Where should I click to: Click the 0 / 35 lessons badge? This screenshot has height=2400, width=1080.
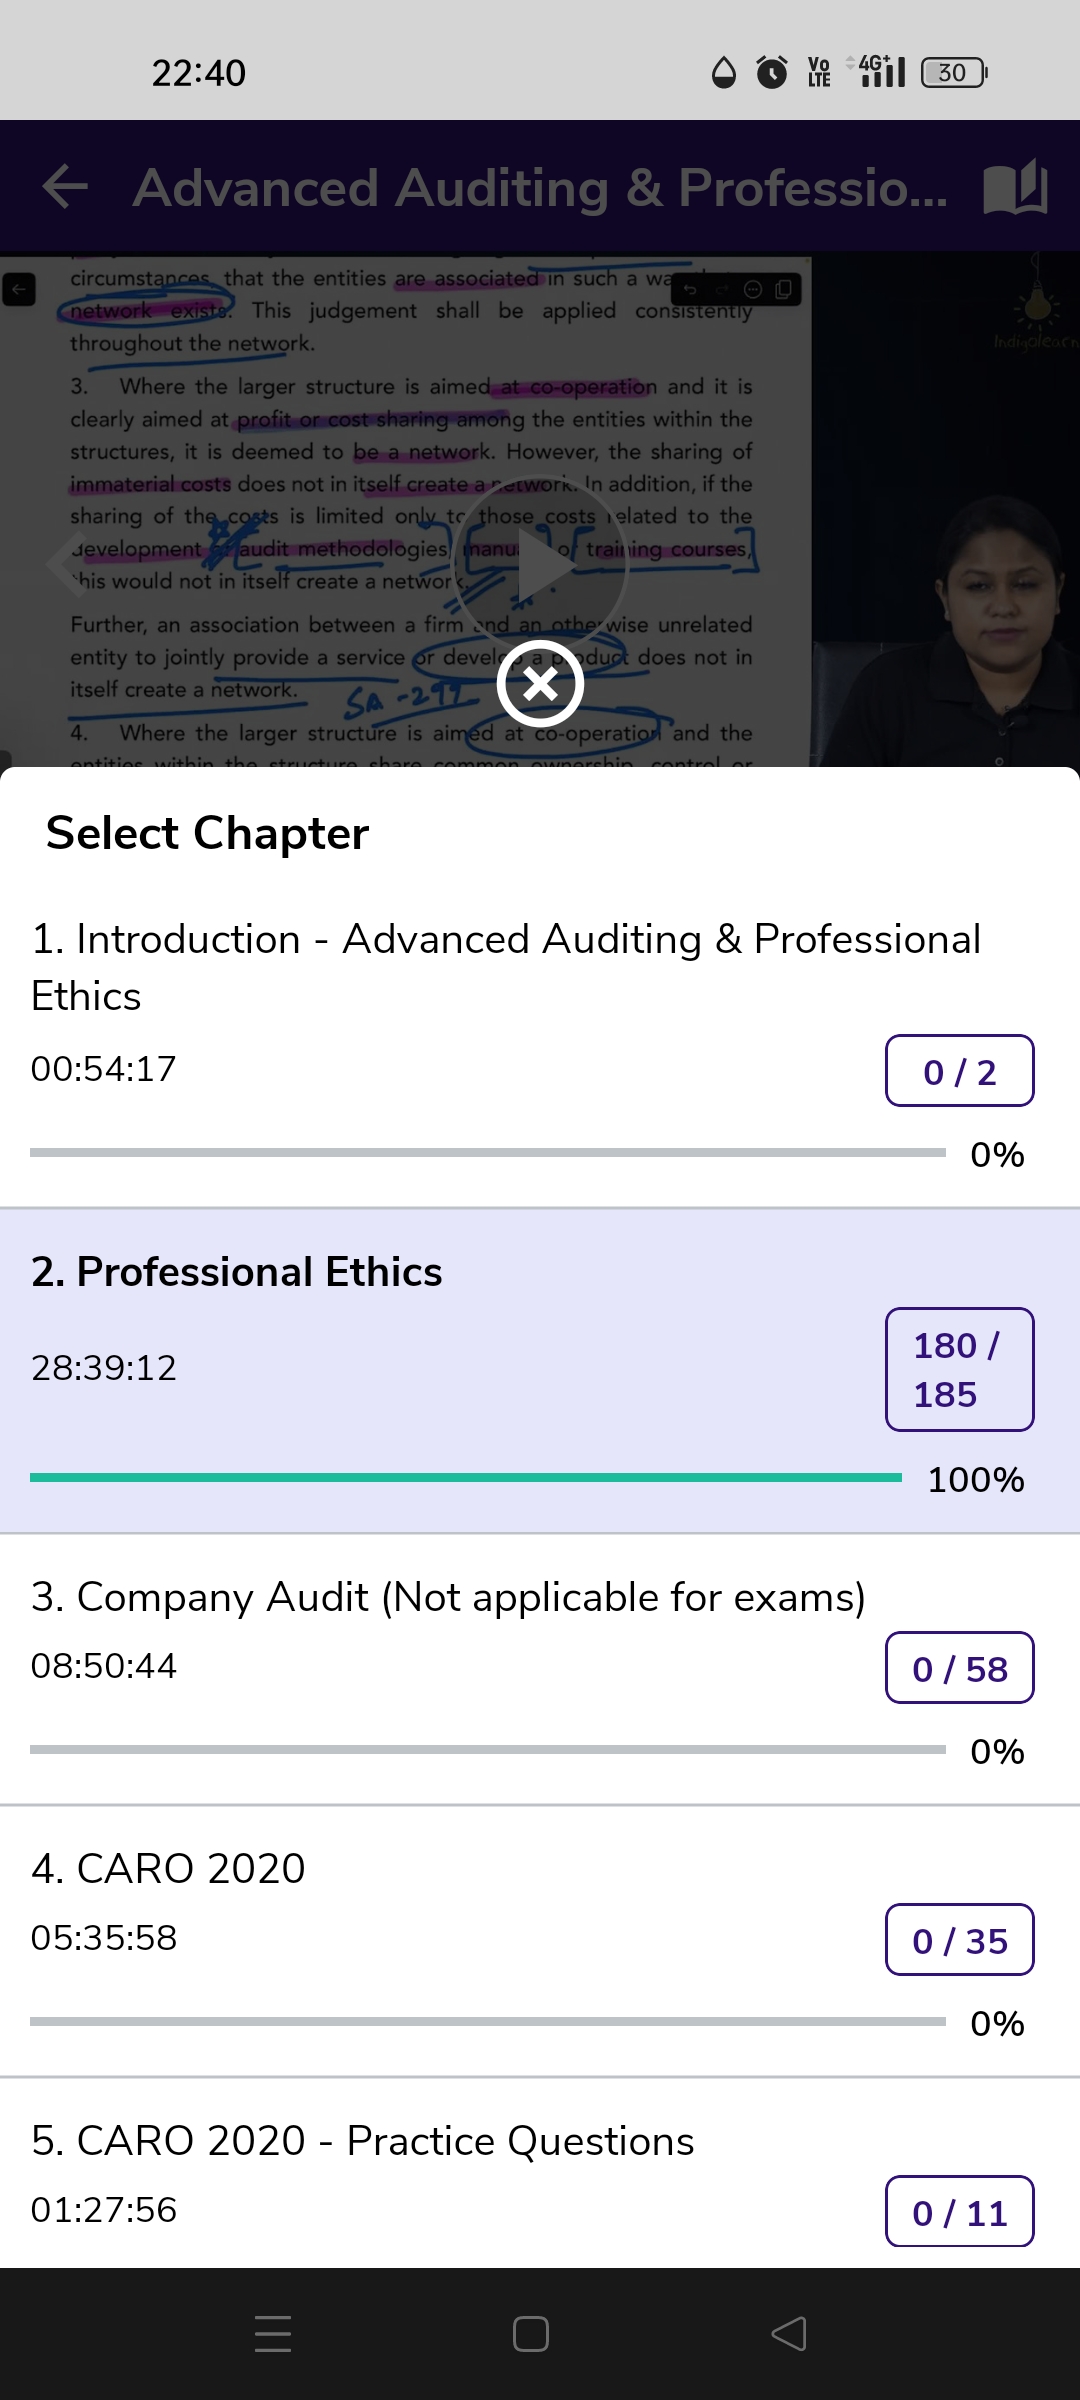tap(959, 1940)
